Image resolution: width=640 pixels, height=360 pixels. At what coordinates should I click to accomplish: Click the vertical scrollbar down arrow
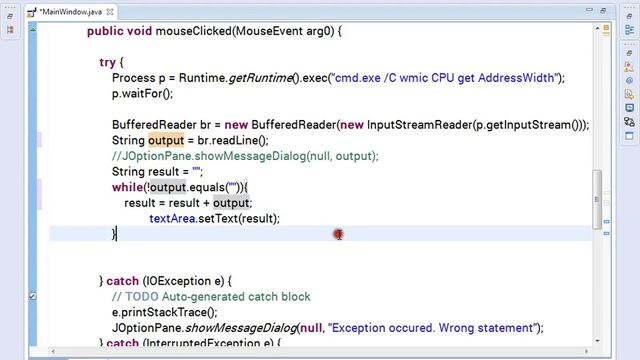click(x=597, y=341)
